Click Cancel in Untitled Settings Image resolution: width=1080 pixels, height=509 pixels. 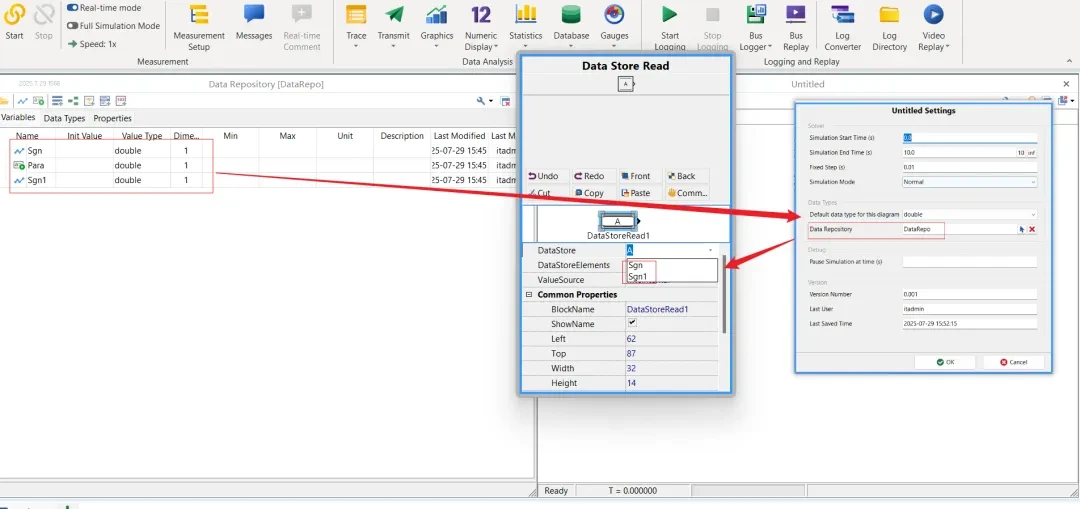click(1013, 361)
